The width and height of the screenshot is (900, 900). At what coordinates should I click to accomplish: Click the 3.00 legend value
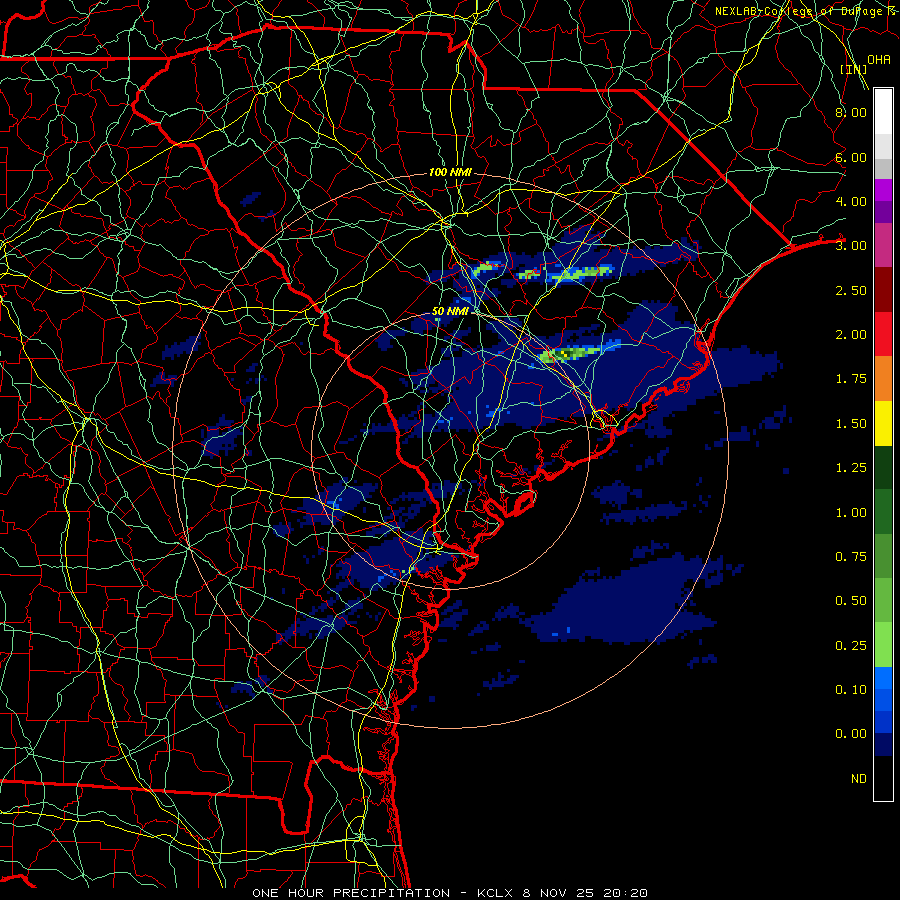(851, 246)
